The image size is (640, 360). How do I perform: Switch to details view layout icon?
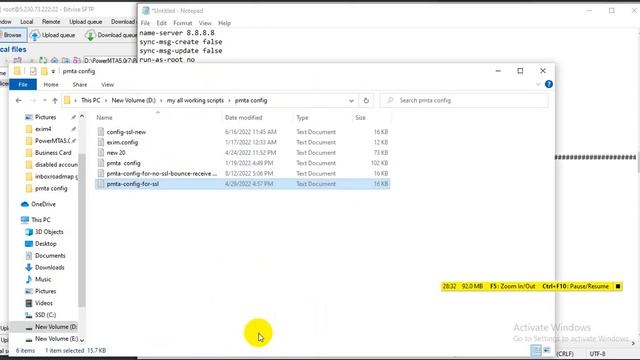coord(536,350)
